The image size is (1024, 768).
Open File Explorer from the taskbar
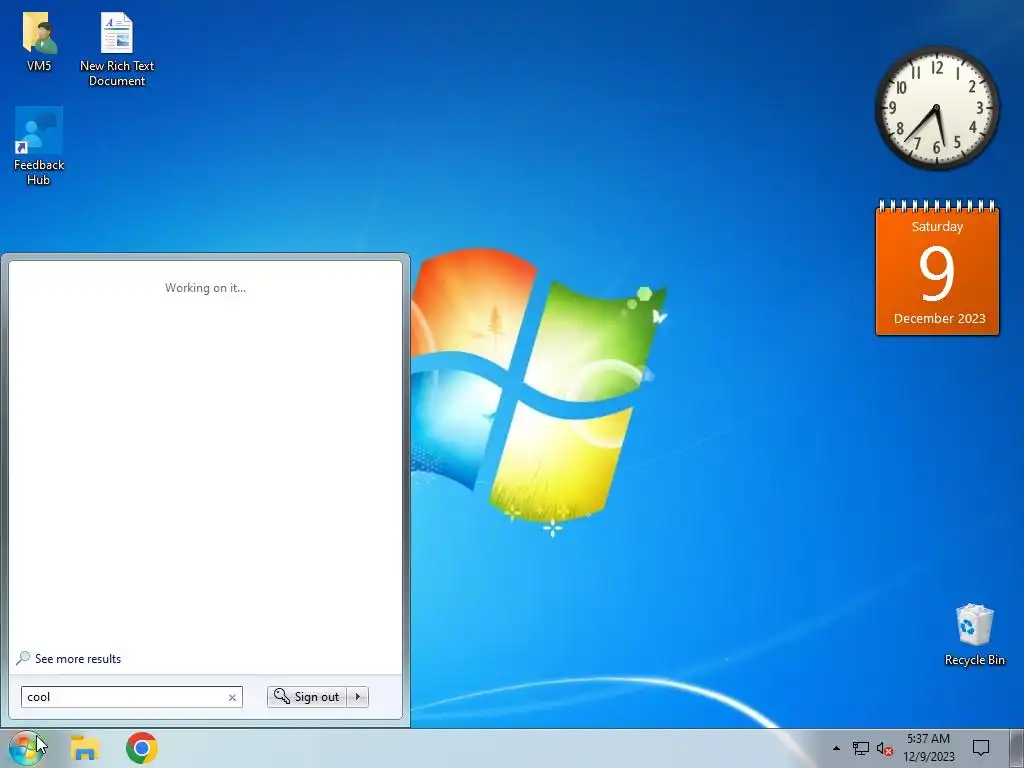click(85, 748)
